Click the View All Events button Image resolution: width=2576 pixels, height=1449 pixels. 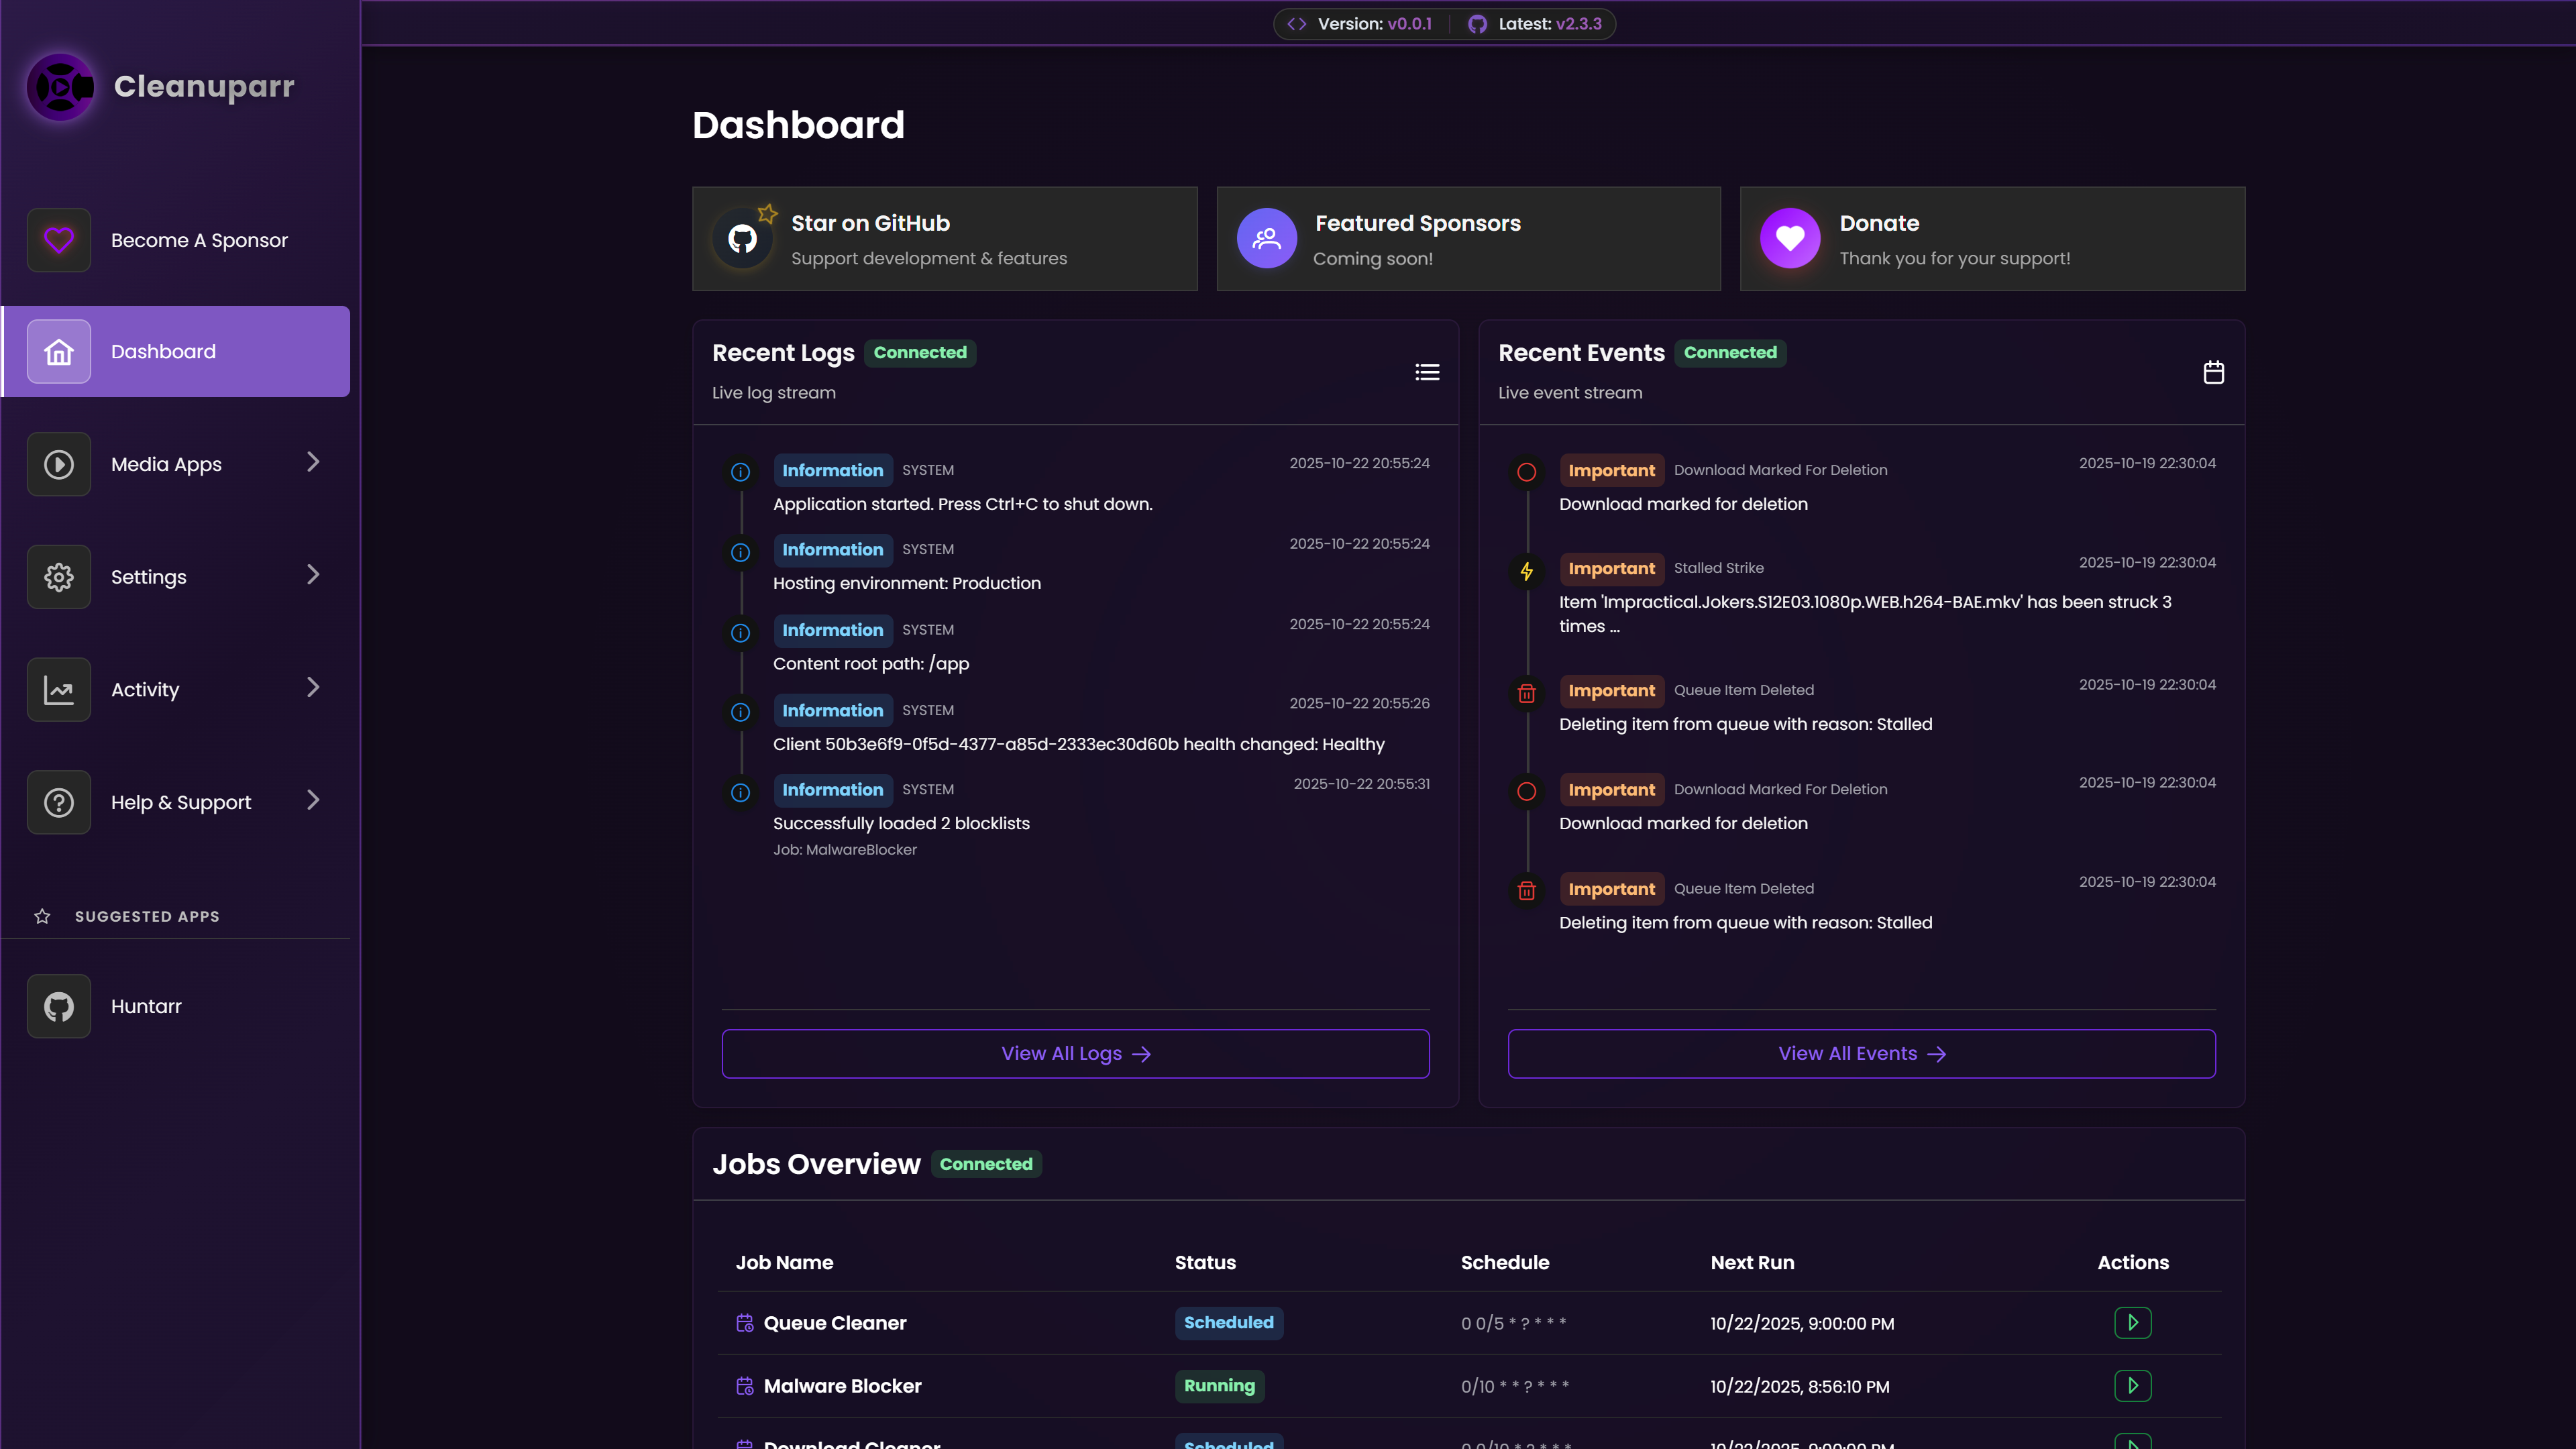(1861, 1053)
